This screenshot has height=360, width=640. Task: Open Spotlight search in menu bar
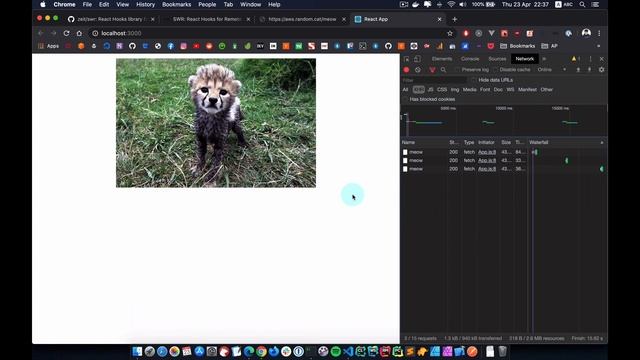[x=582, y=4]
